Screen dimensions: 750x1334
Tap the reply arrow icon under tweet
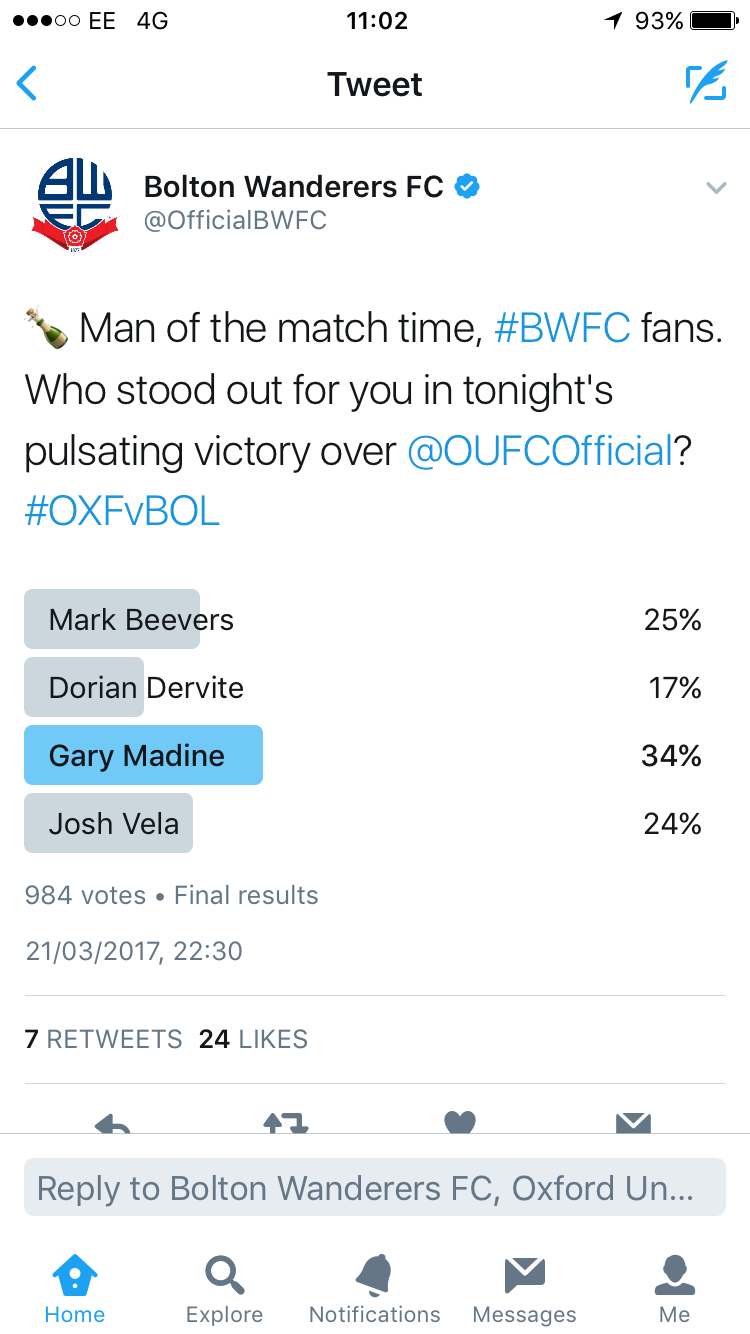point(113,1122)
